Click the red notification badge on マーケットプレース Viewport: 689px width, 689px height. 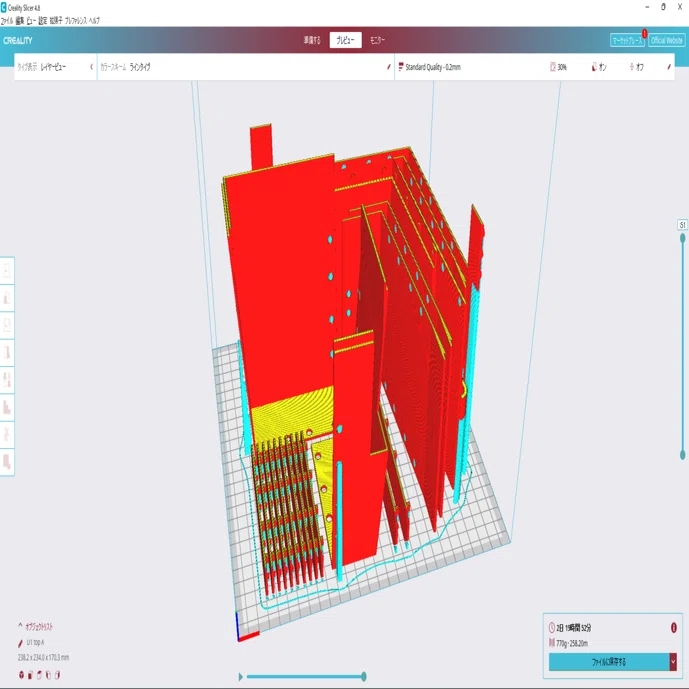pos(644,33)
